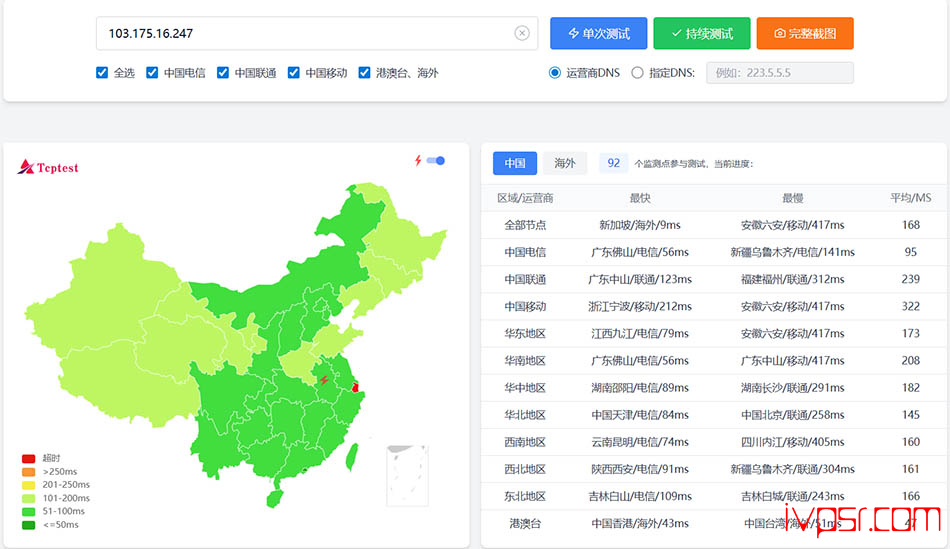Click the 中国移动 row label in table
Screen dimensions: 950x549
point(525,307)
